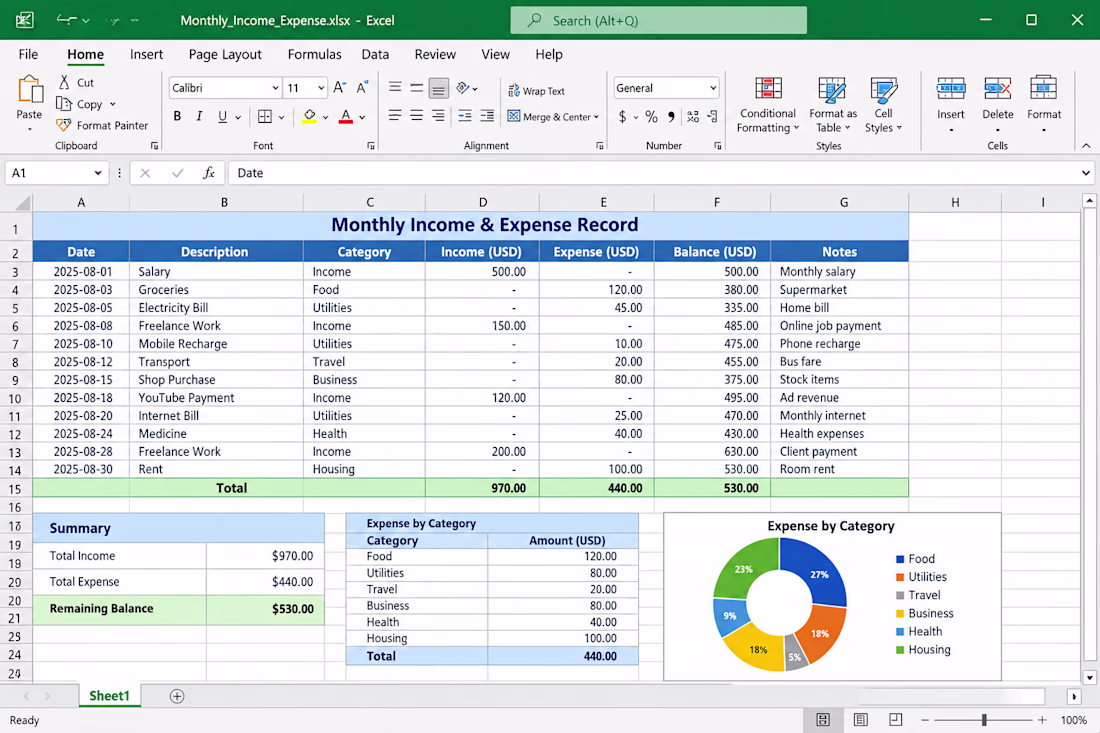
Task: Click the Delete cells icon
Action: pos(998,89)
